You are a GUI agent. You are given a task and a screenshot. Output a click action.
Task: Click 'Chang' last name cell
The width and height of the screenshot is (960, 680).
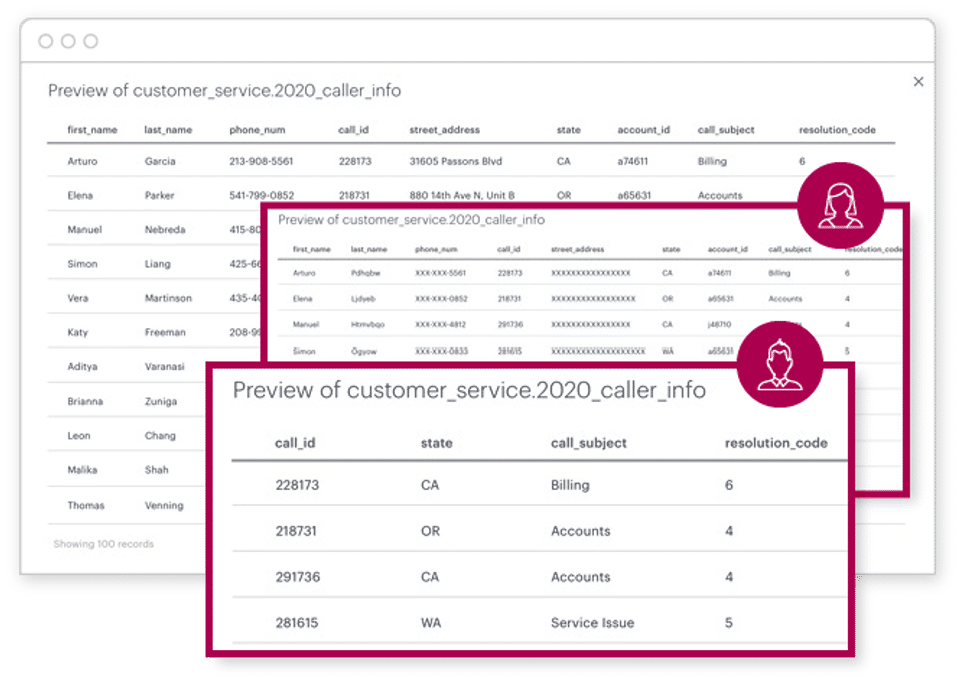160,436
